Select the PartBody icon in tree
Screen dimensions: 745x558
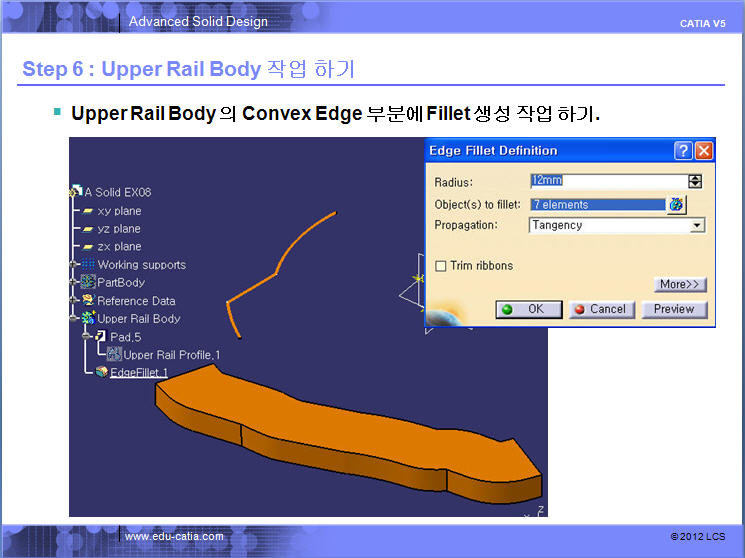88,283
